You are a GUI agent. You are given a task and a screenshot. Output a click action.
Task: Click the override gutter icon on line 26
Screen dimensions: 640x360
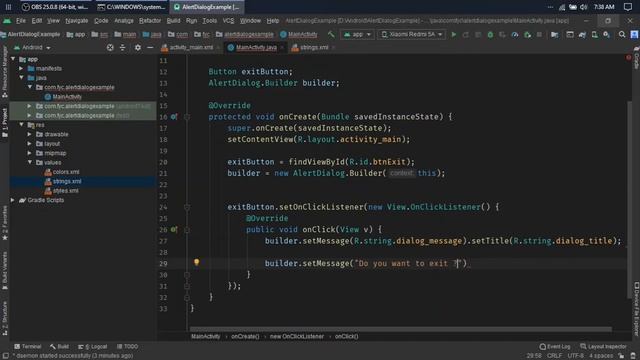(174, 229)
